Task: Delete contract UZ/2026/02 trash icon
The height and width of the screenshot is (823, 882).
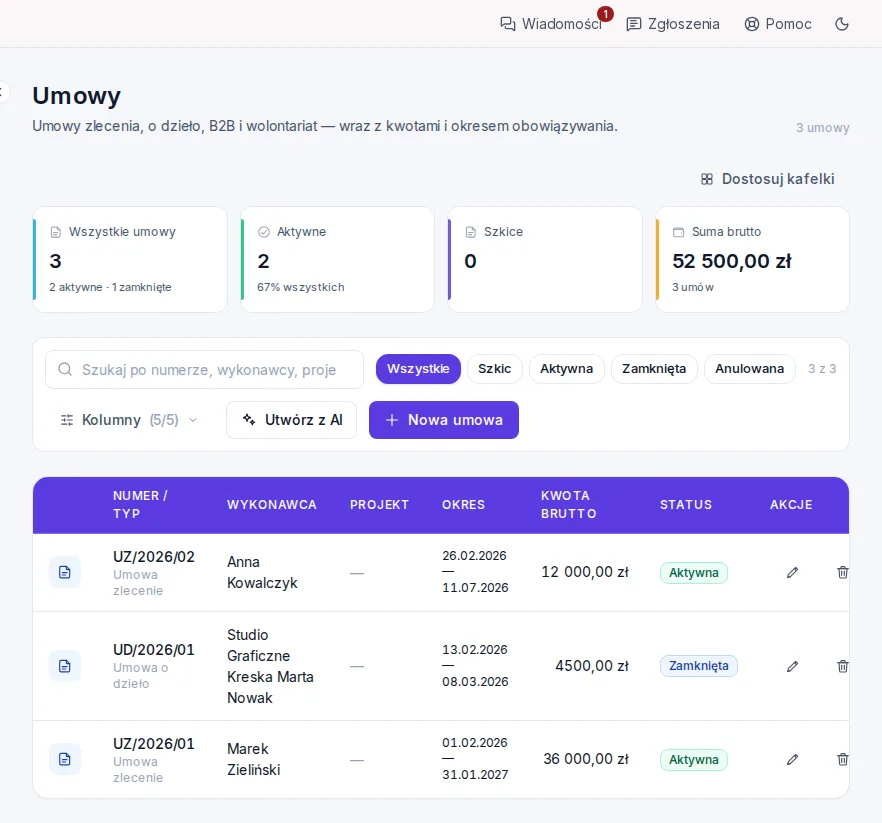Action: 842,573
